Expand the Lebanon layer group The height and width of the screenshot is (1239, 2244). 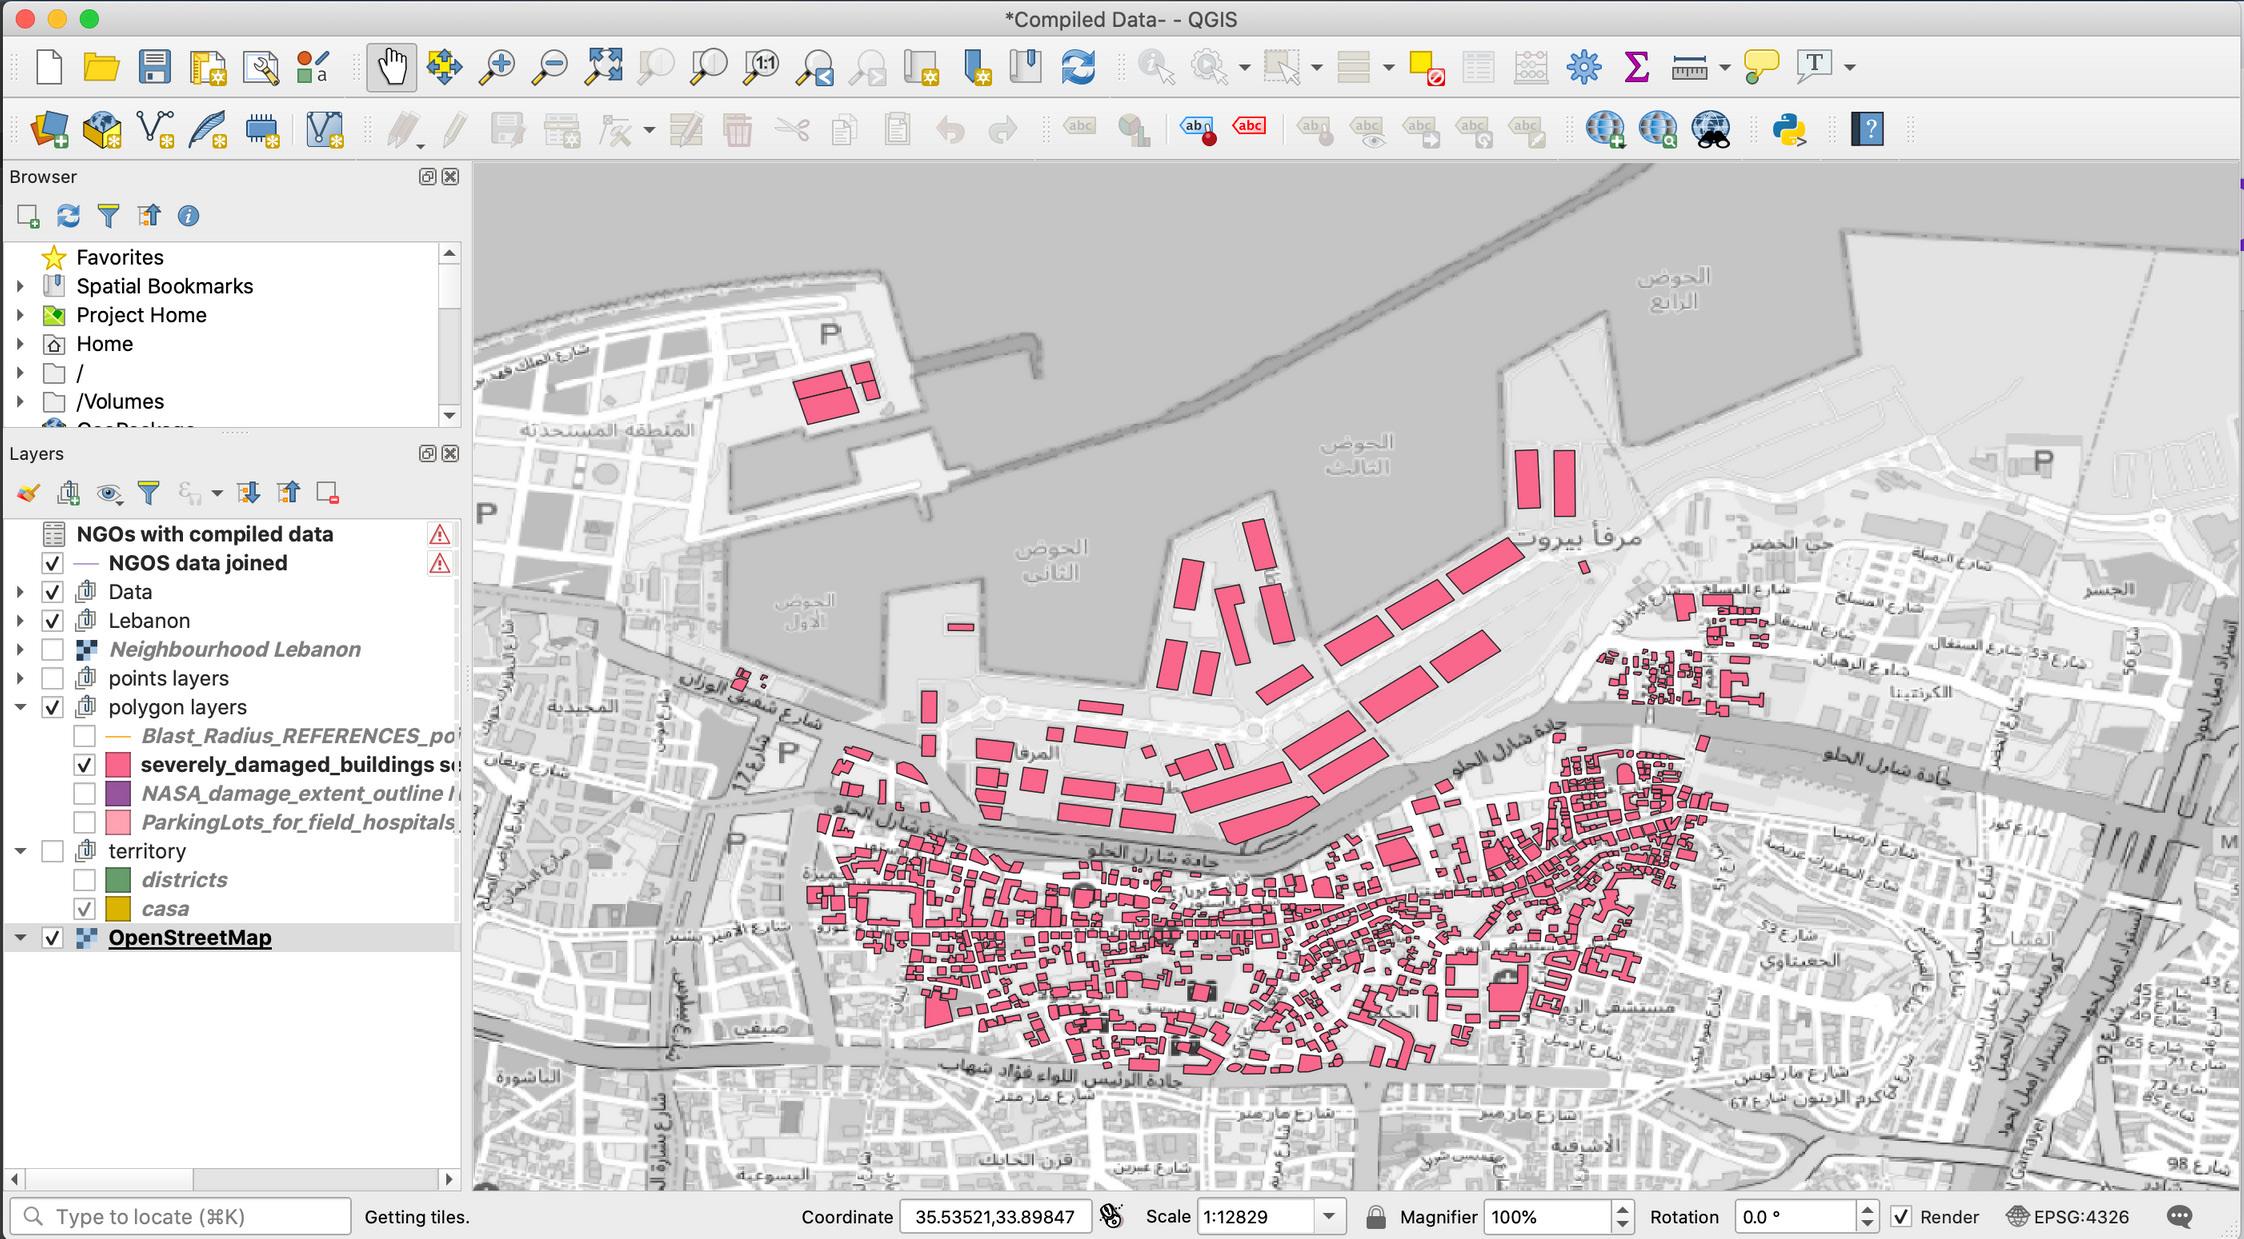click(20, 621)
